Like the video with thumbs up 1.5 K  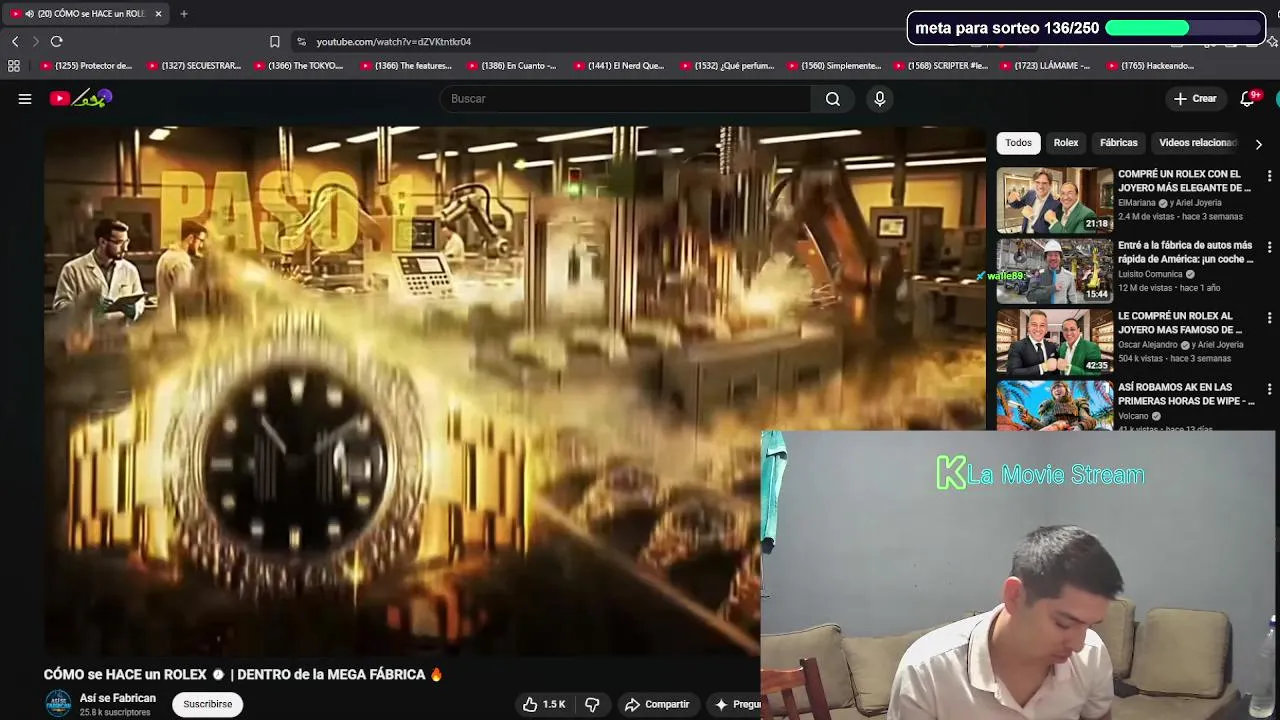click(x=544, y=704)
